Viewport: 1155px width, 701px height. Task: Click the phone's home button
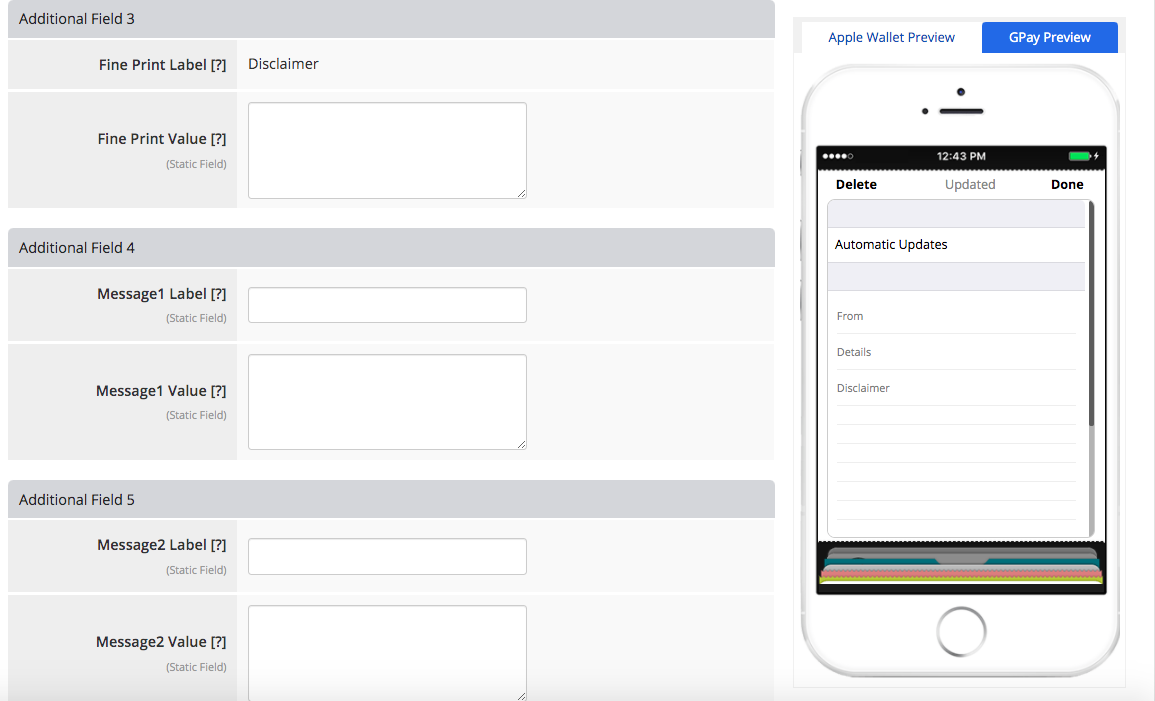pos(961,632)
